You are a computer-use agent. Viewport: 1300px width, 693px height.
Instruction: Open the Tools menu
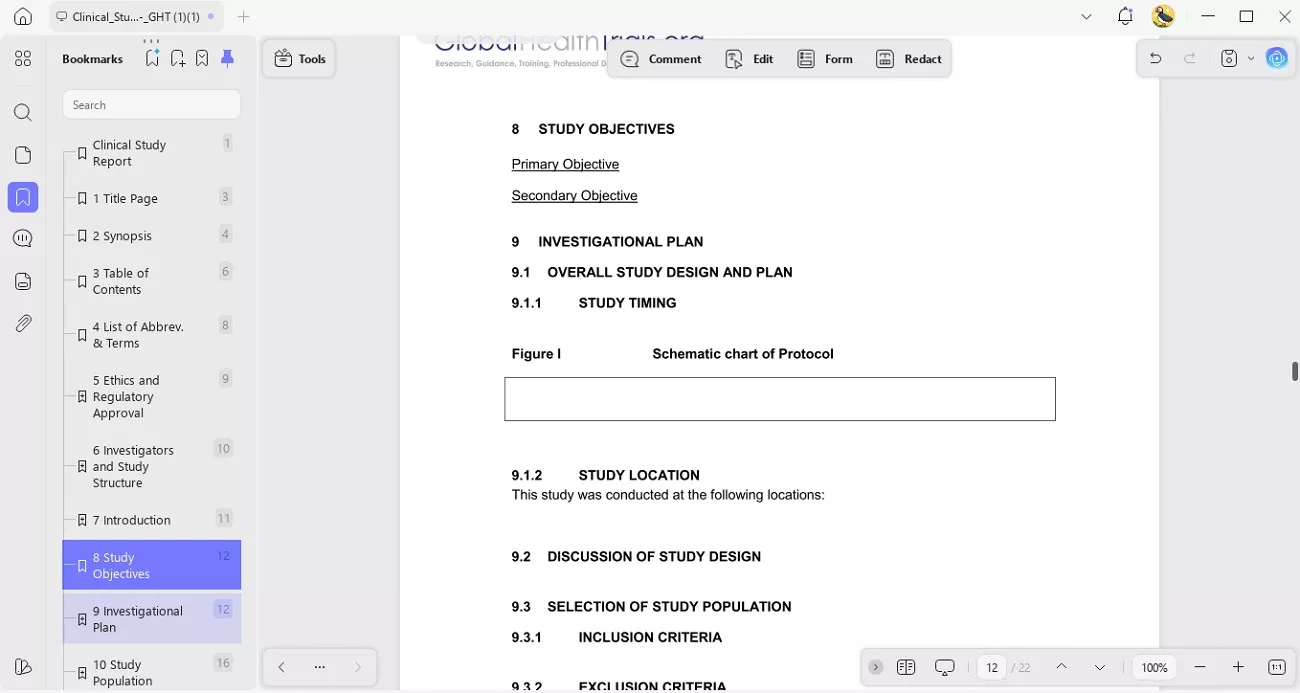point(299,58)
